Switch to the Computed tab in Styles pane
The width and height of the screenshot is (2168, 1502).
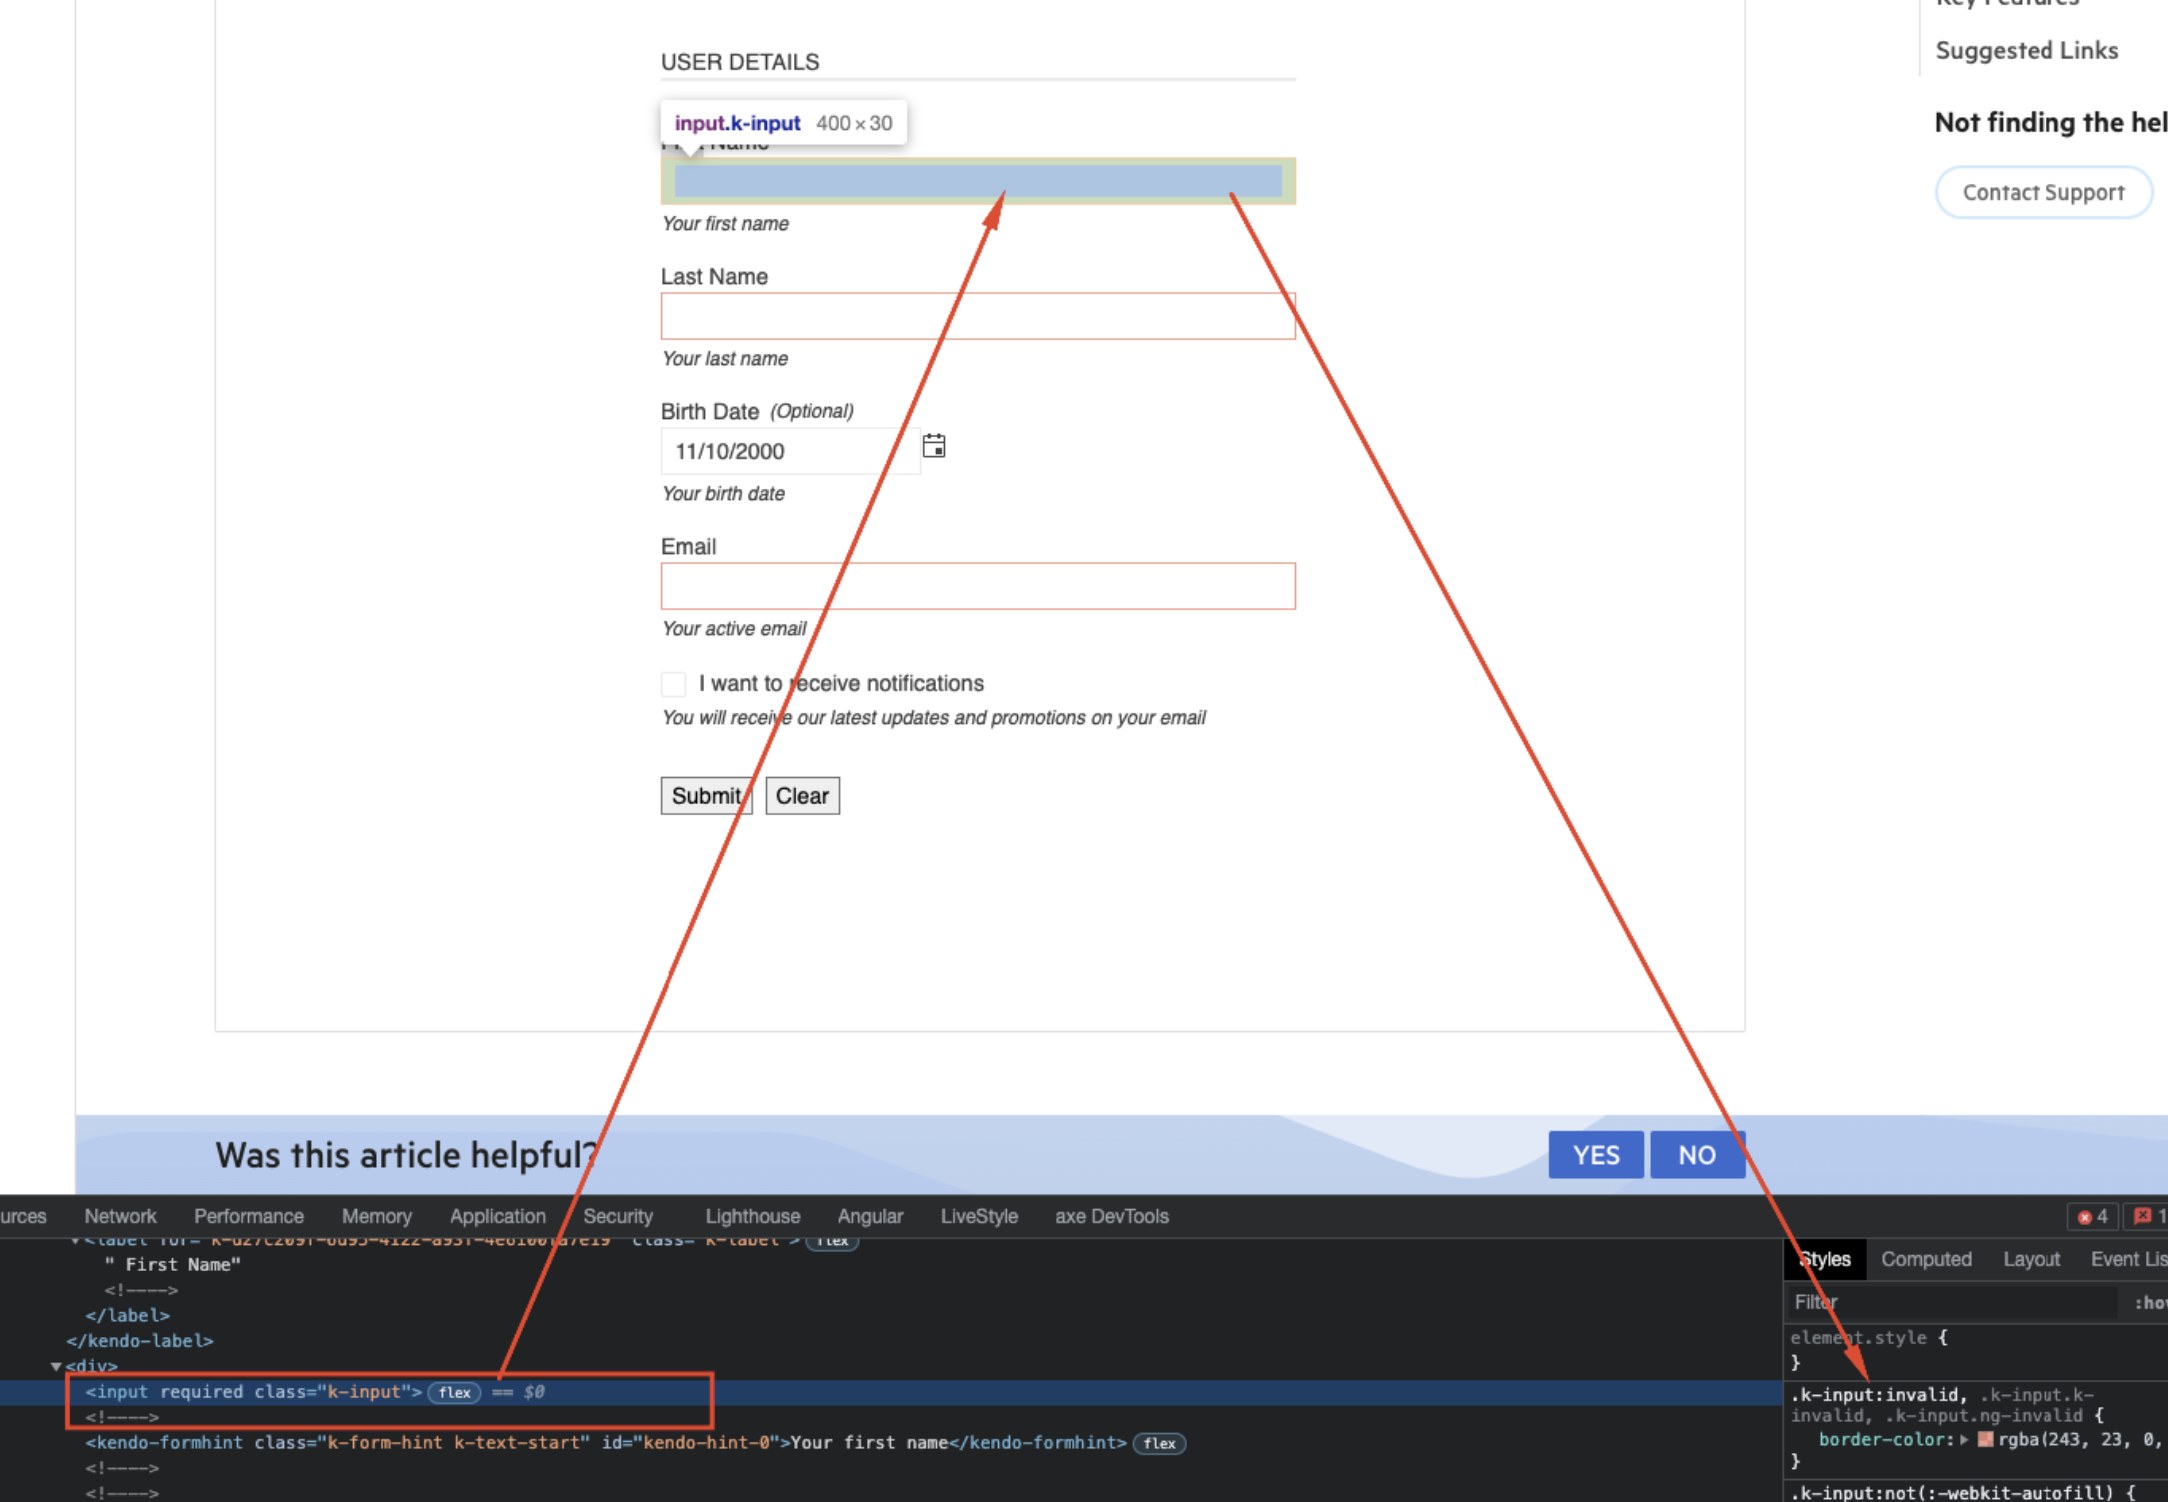1926,1259
